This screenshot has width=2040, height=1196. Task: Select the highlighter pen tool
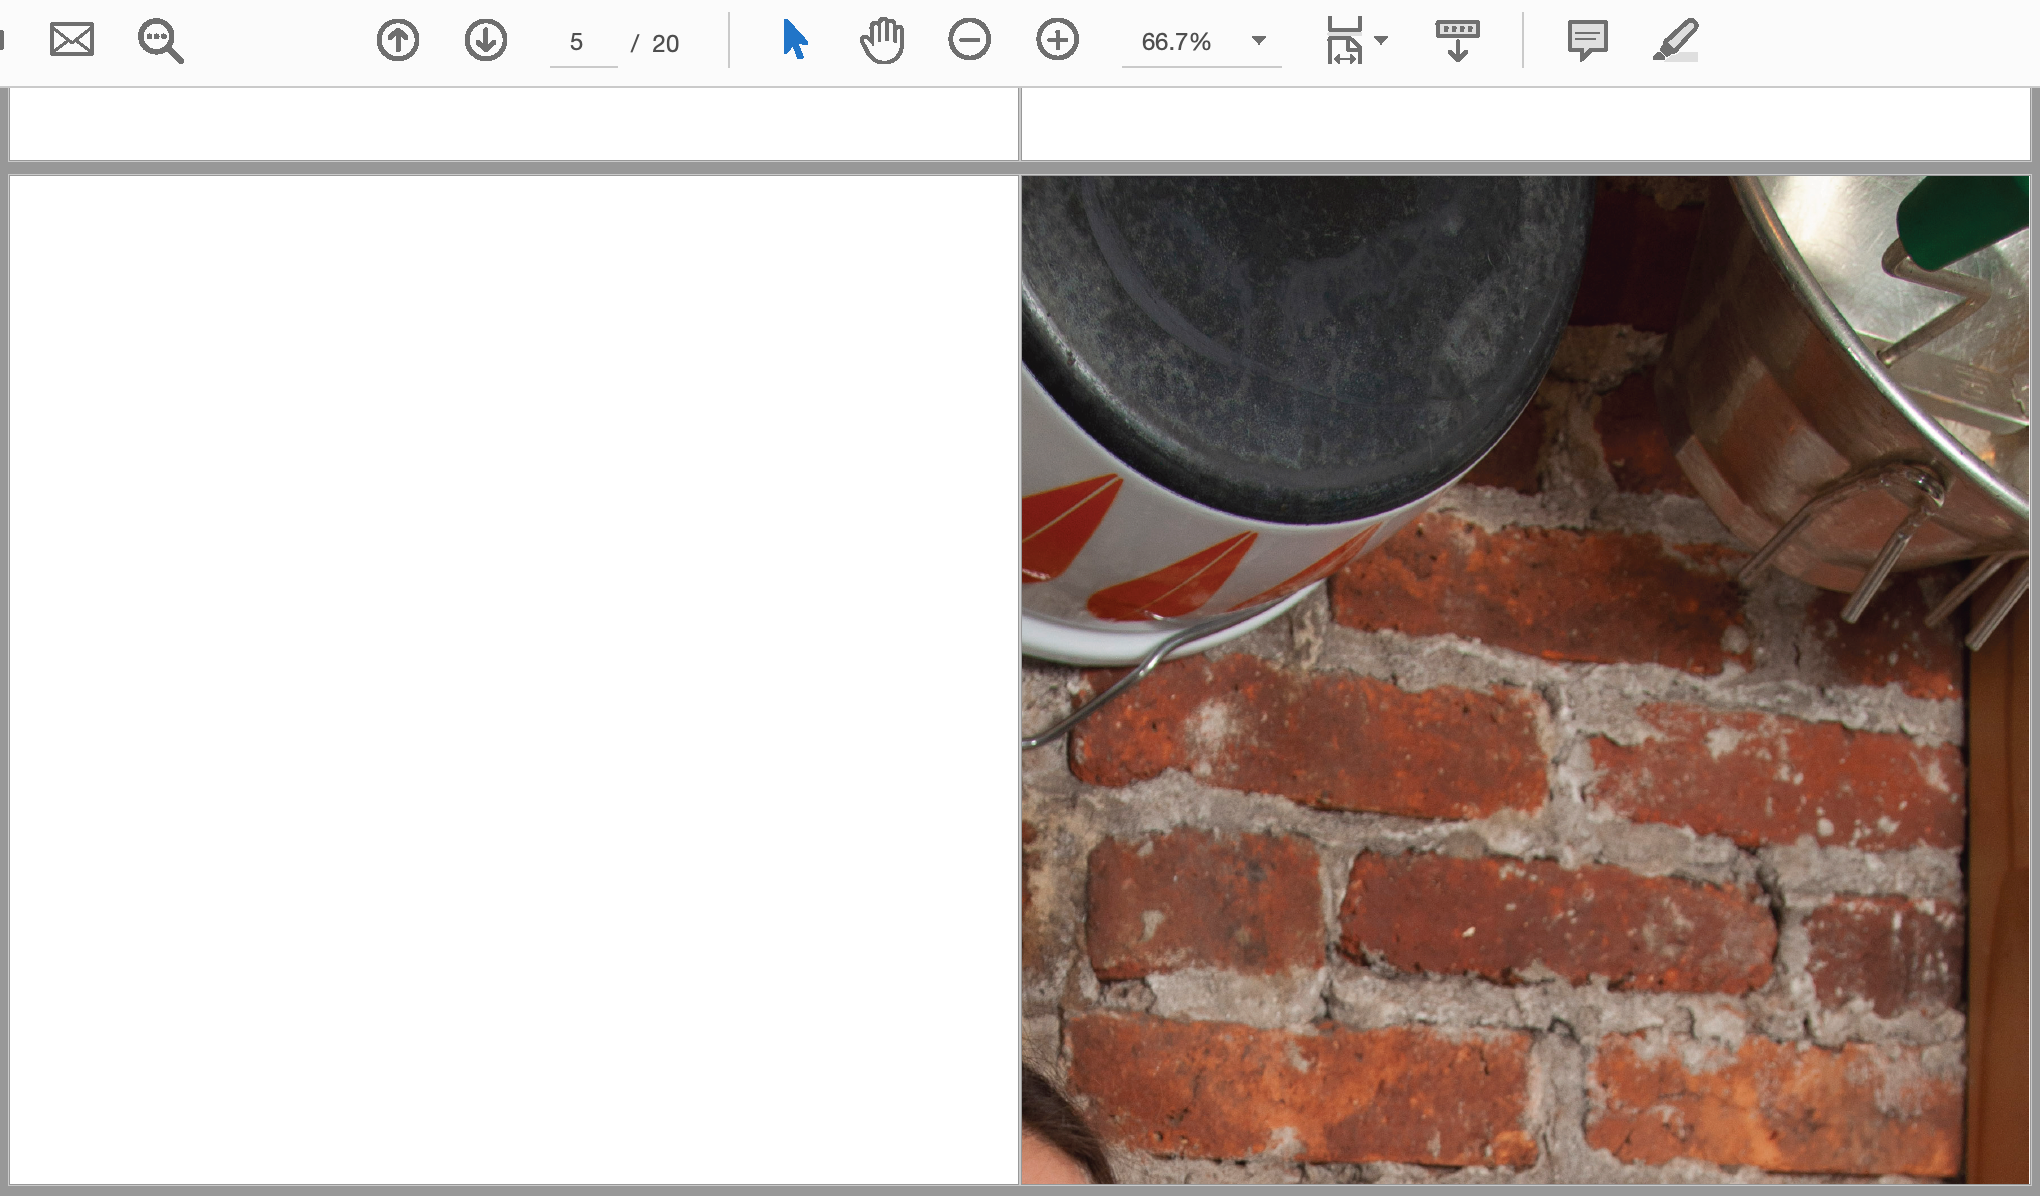[x=1676, y=41]
